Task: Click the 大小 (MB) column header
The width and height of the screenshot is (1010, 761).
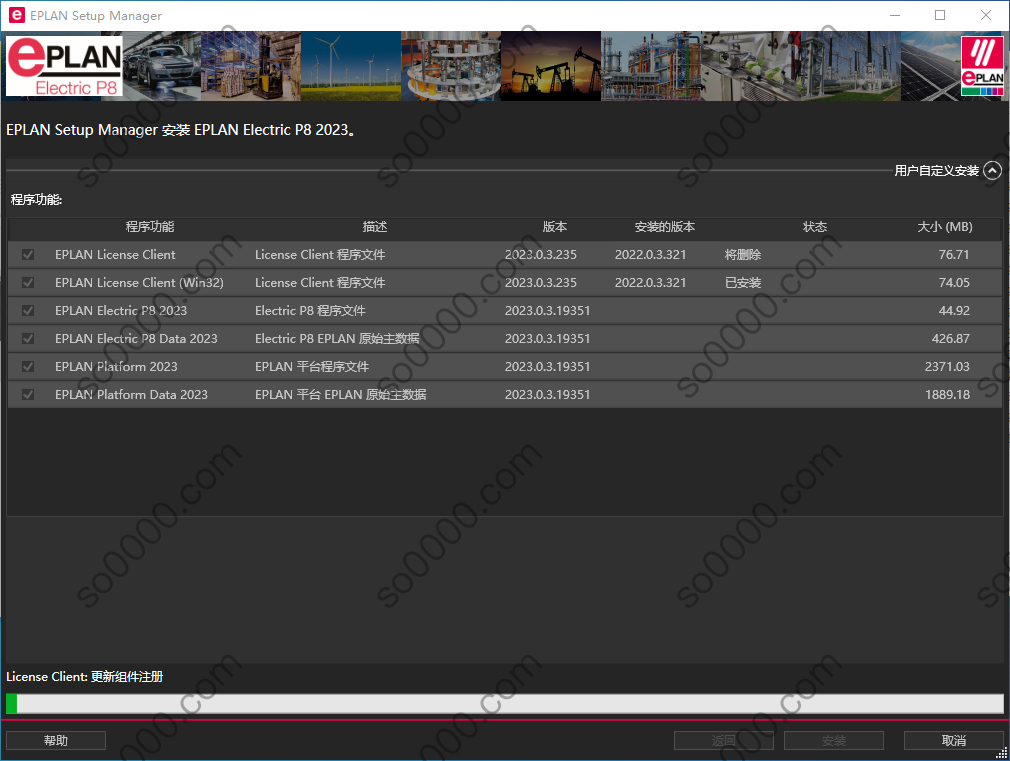Action: pyautogui.click(x=945, y=227)
